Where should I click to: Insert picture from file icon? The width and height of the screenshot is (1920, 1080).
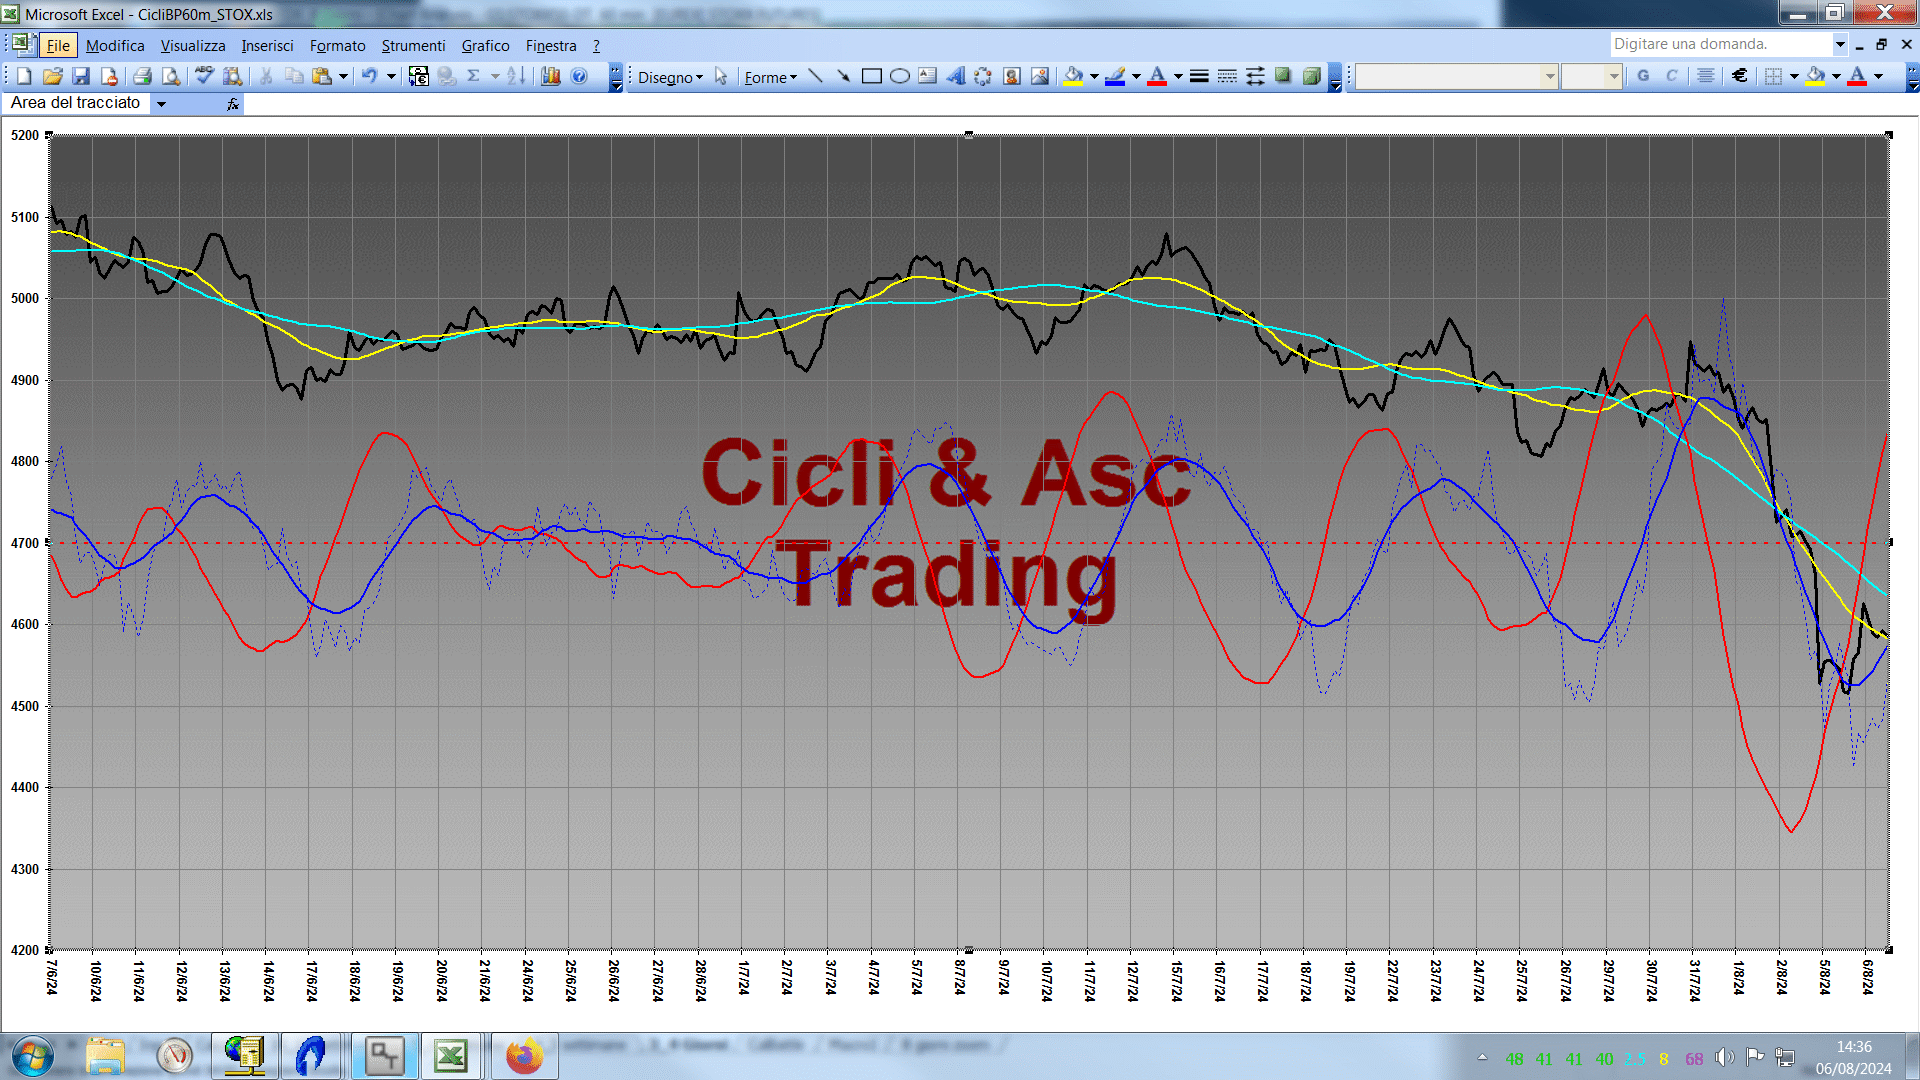pyautogui.click(x=1040, y=76)
